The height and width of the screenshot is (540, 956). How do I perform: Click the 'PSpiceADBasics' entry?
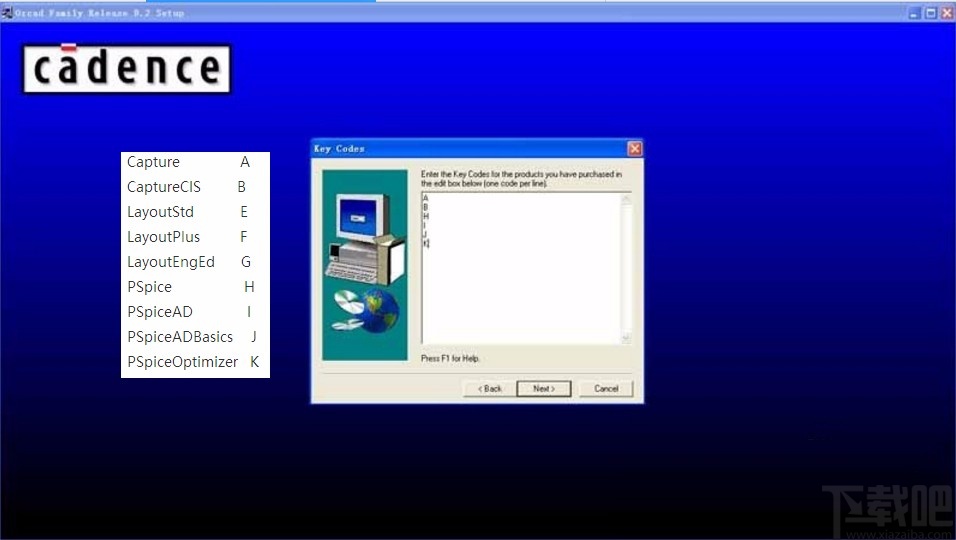coord(180,337)
